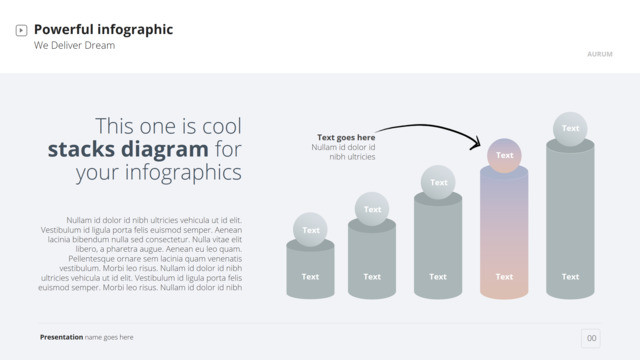Click the page number 00 box
640x360 pixels.
point(591,338)
